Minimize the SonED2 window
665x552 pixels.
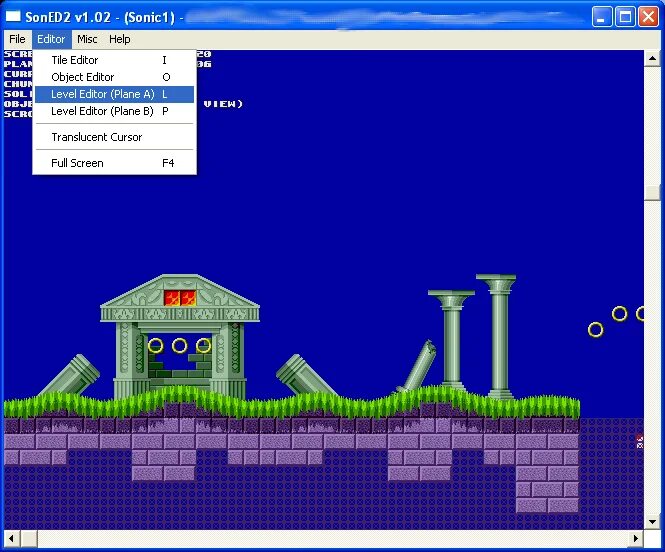(601, 17)
